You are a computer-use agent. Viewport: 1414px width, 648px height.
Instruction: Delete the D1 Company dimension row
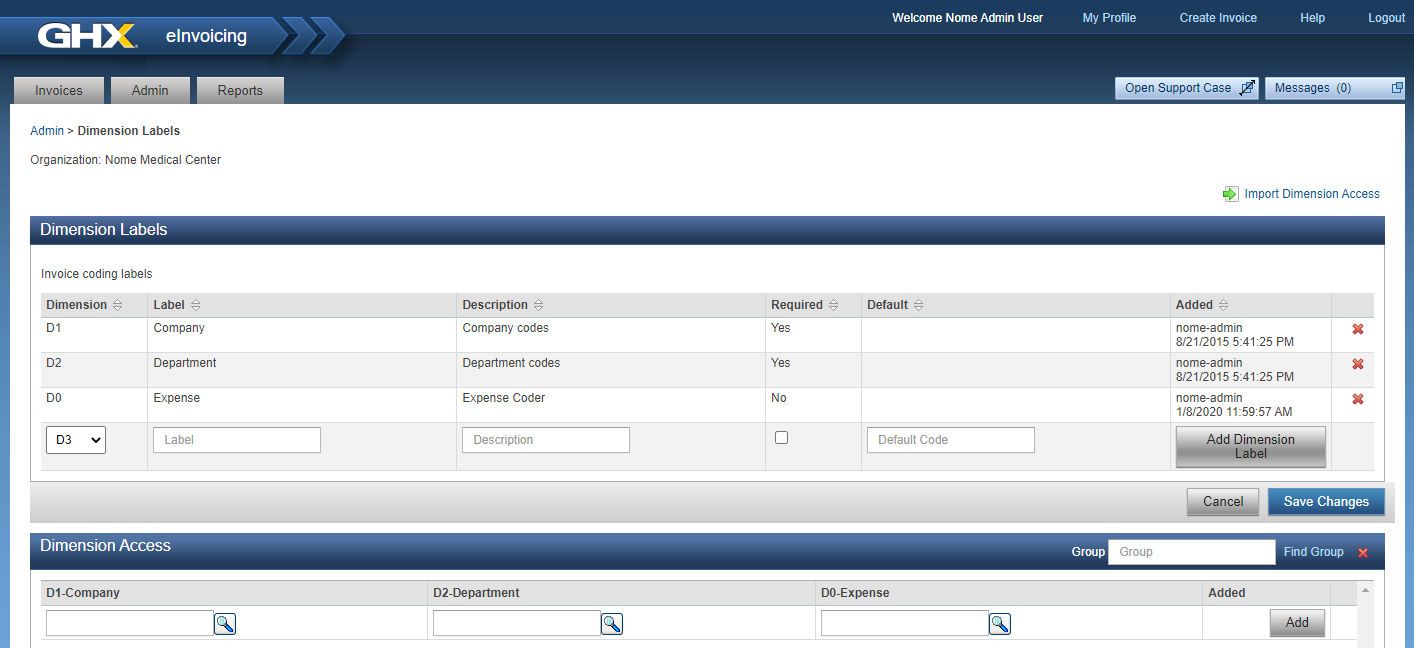1357,330
